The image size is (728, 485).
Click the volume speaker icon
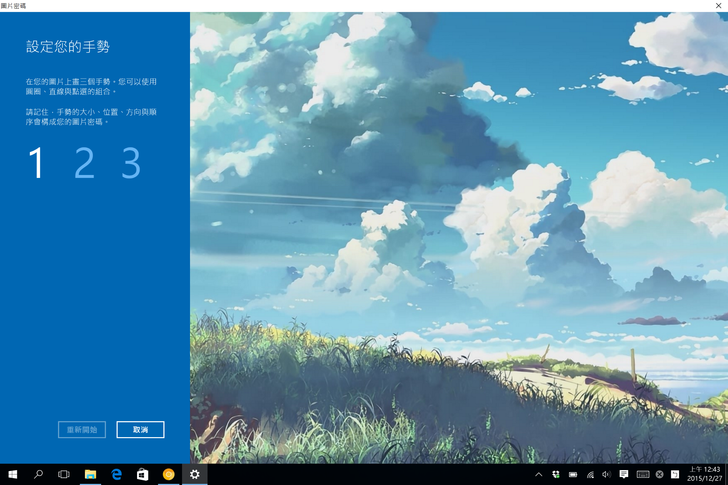[x=606, y=474]
